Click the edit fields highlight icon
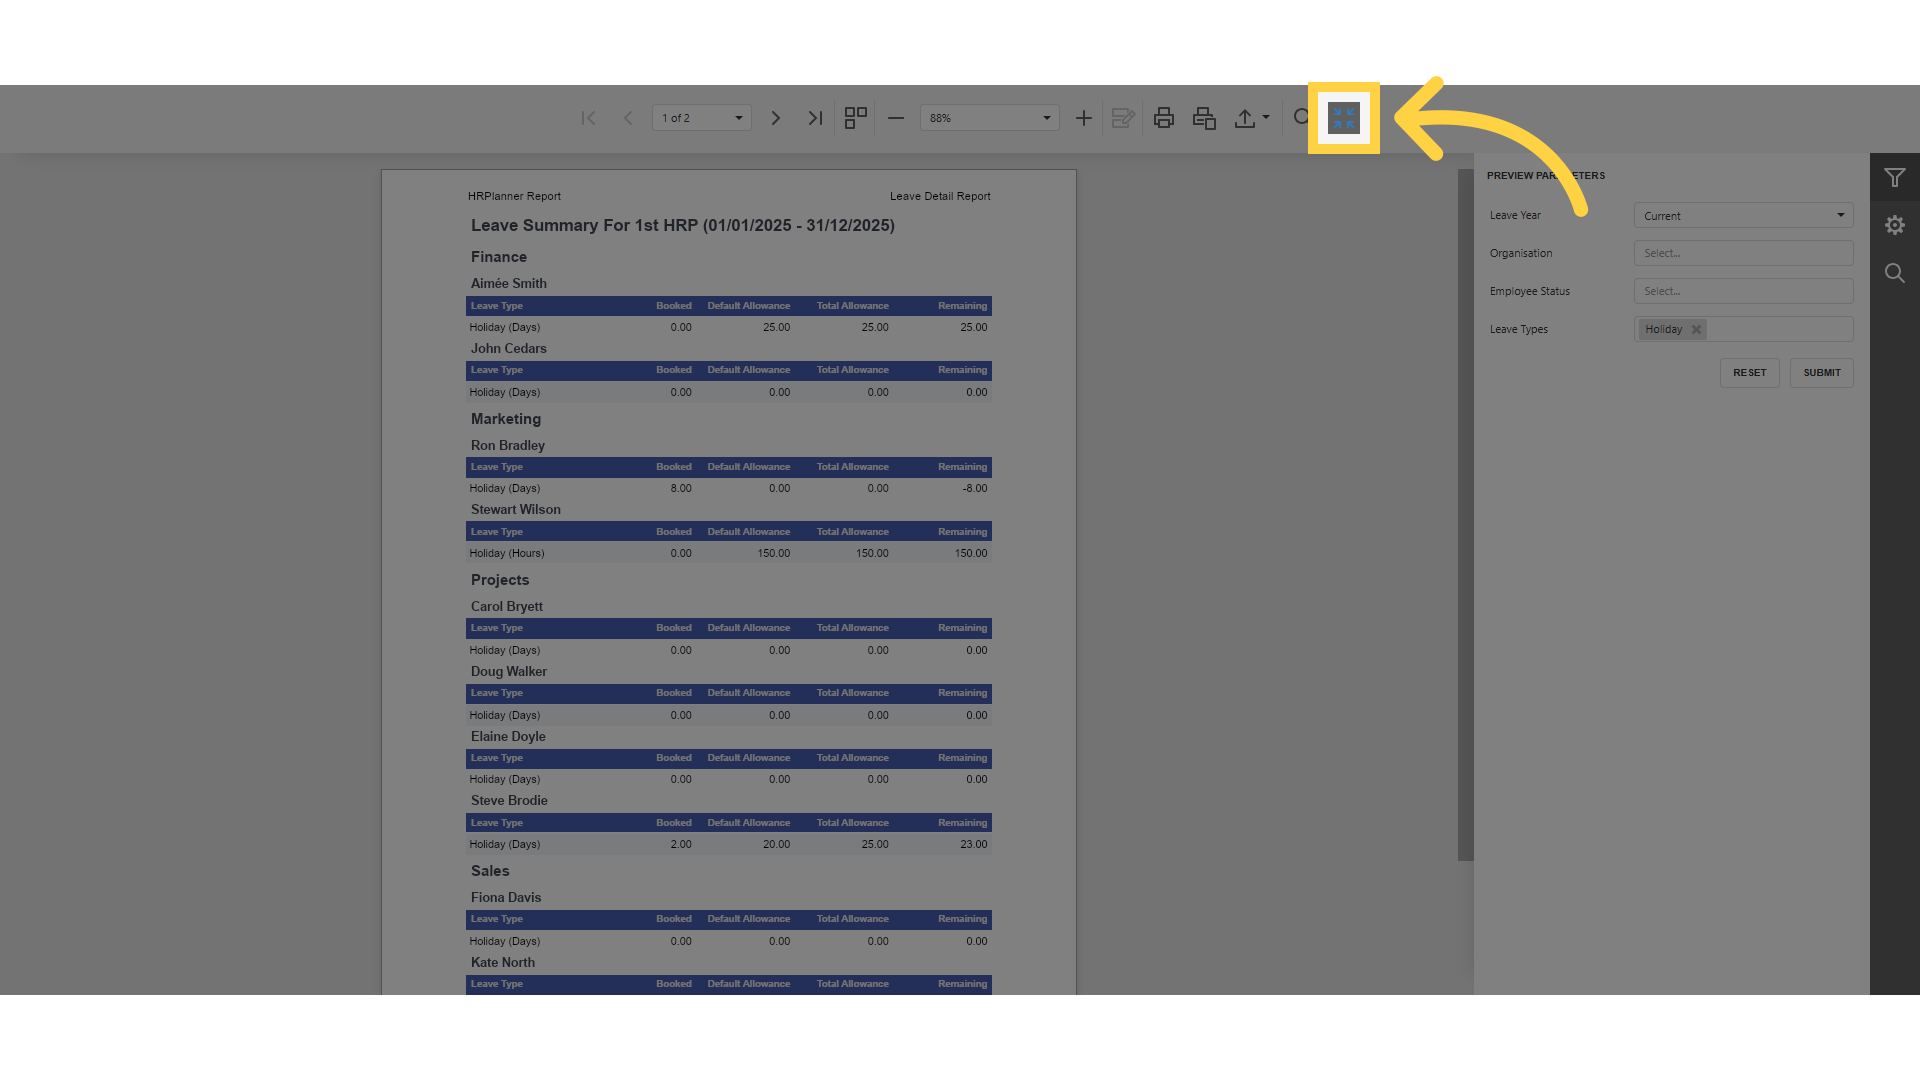1920x1080 pixels. [x=1123, y=118]
